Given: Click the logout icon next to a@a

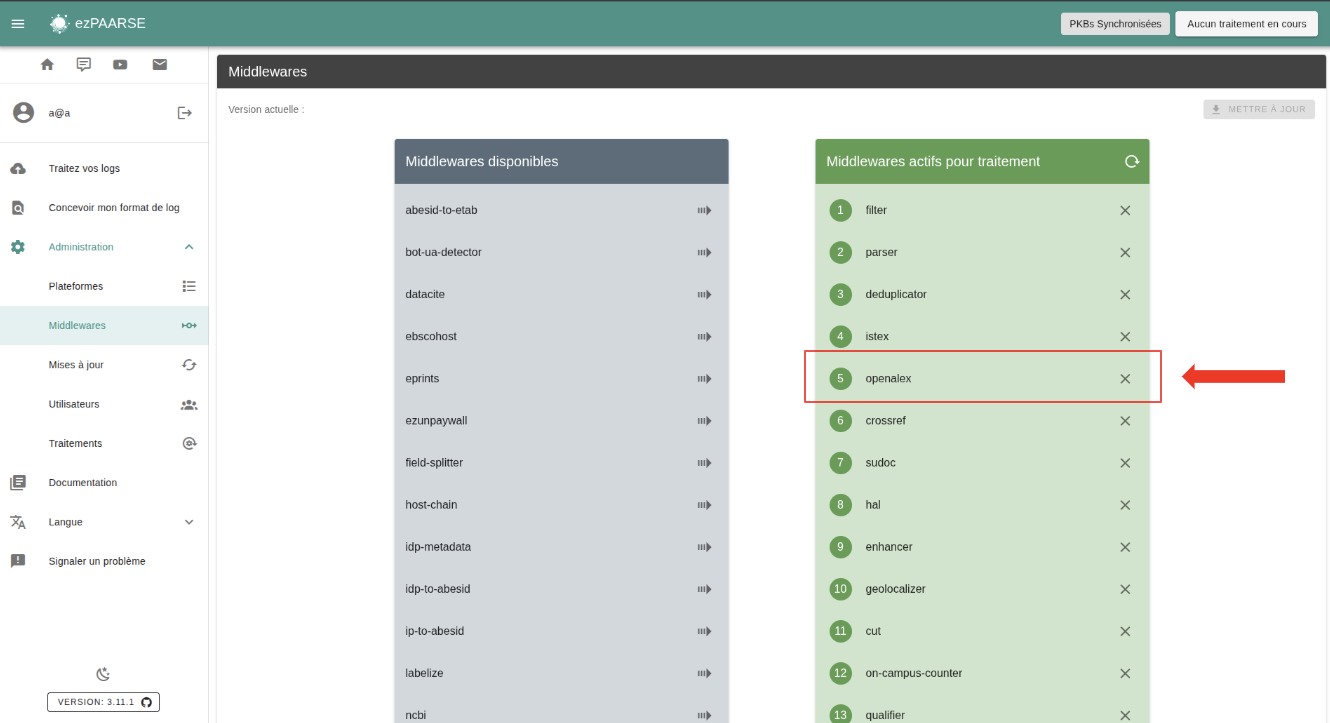Looking at the screenshot, I should [x=184, y=113].
